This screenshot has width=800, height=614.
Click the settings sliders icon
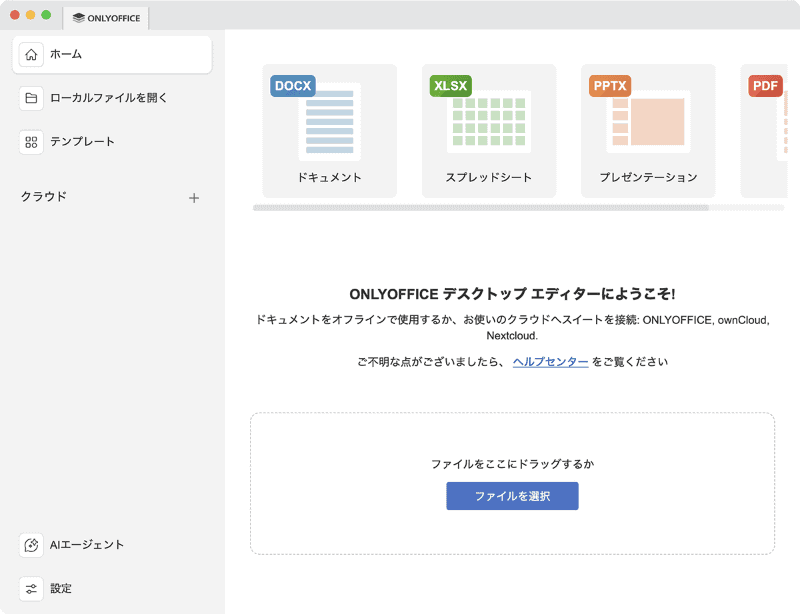[x=31, y=589]
